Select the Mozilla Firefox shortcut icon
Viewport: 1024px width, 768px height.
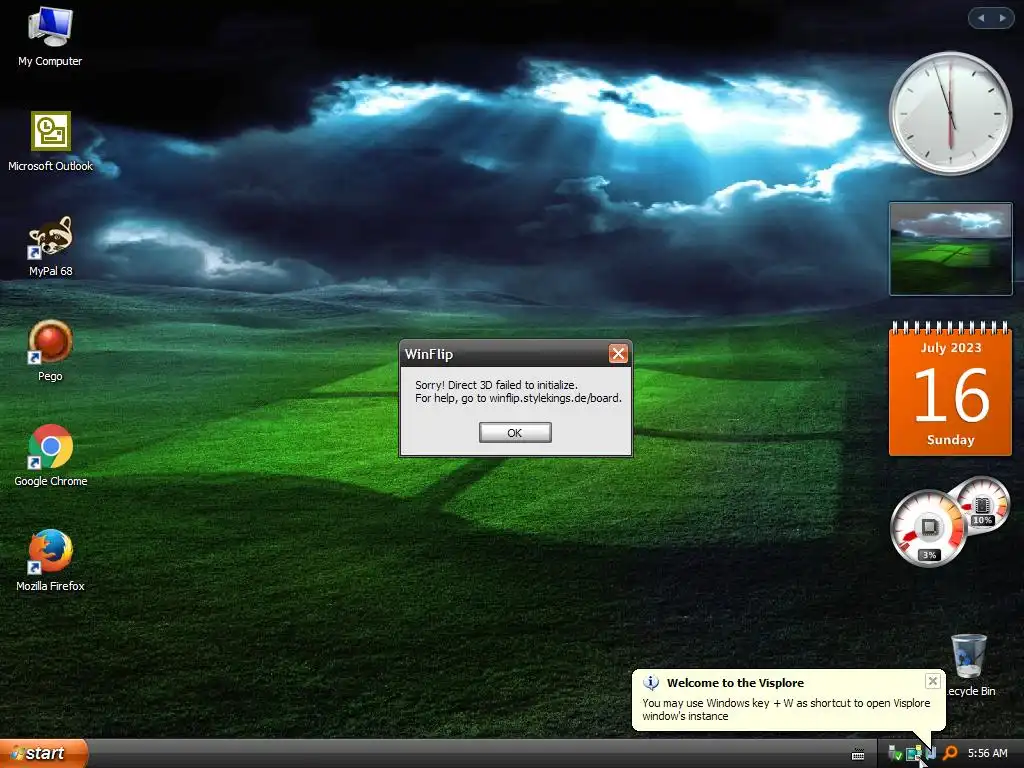coord(50,560)
